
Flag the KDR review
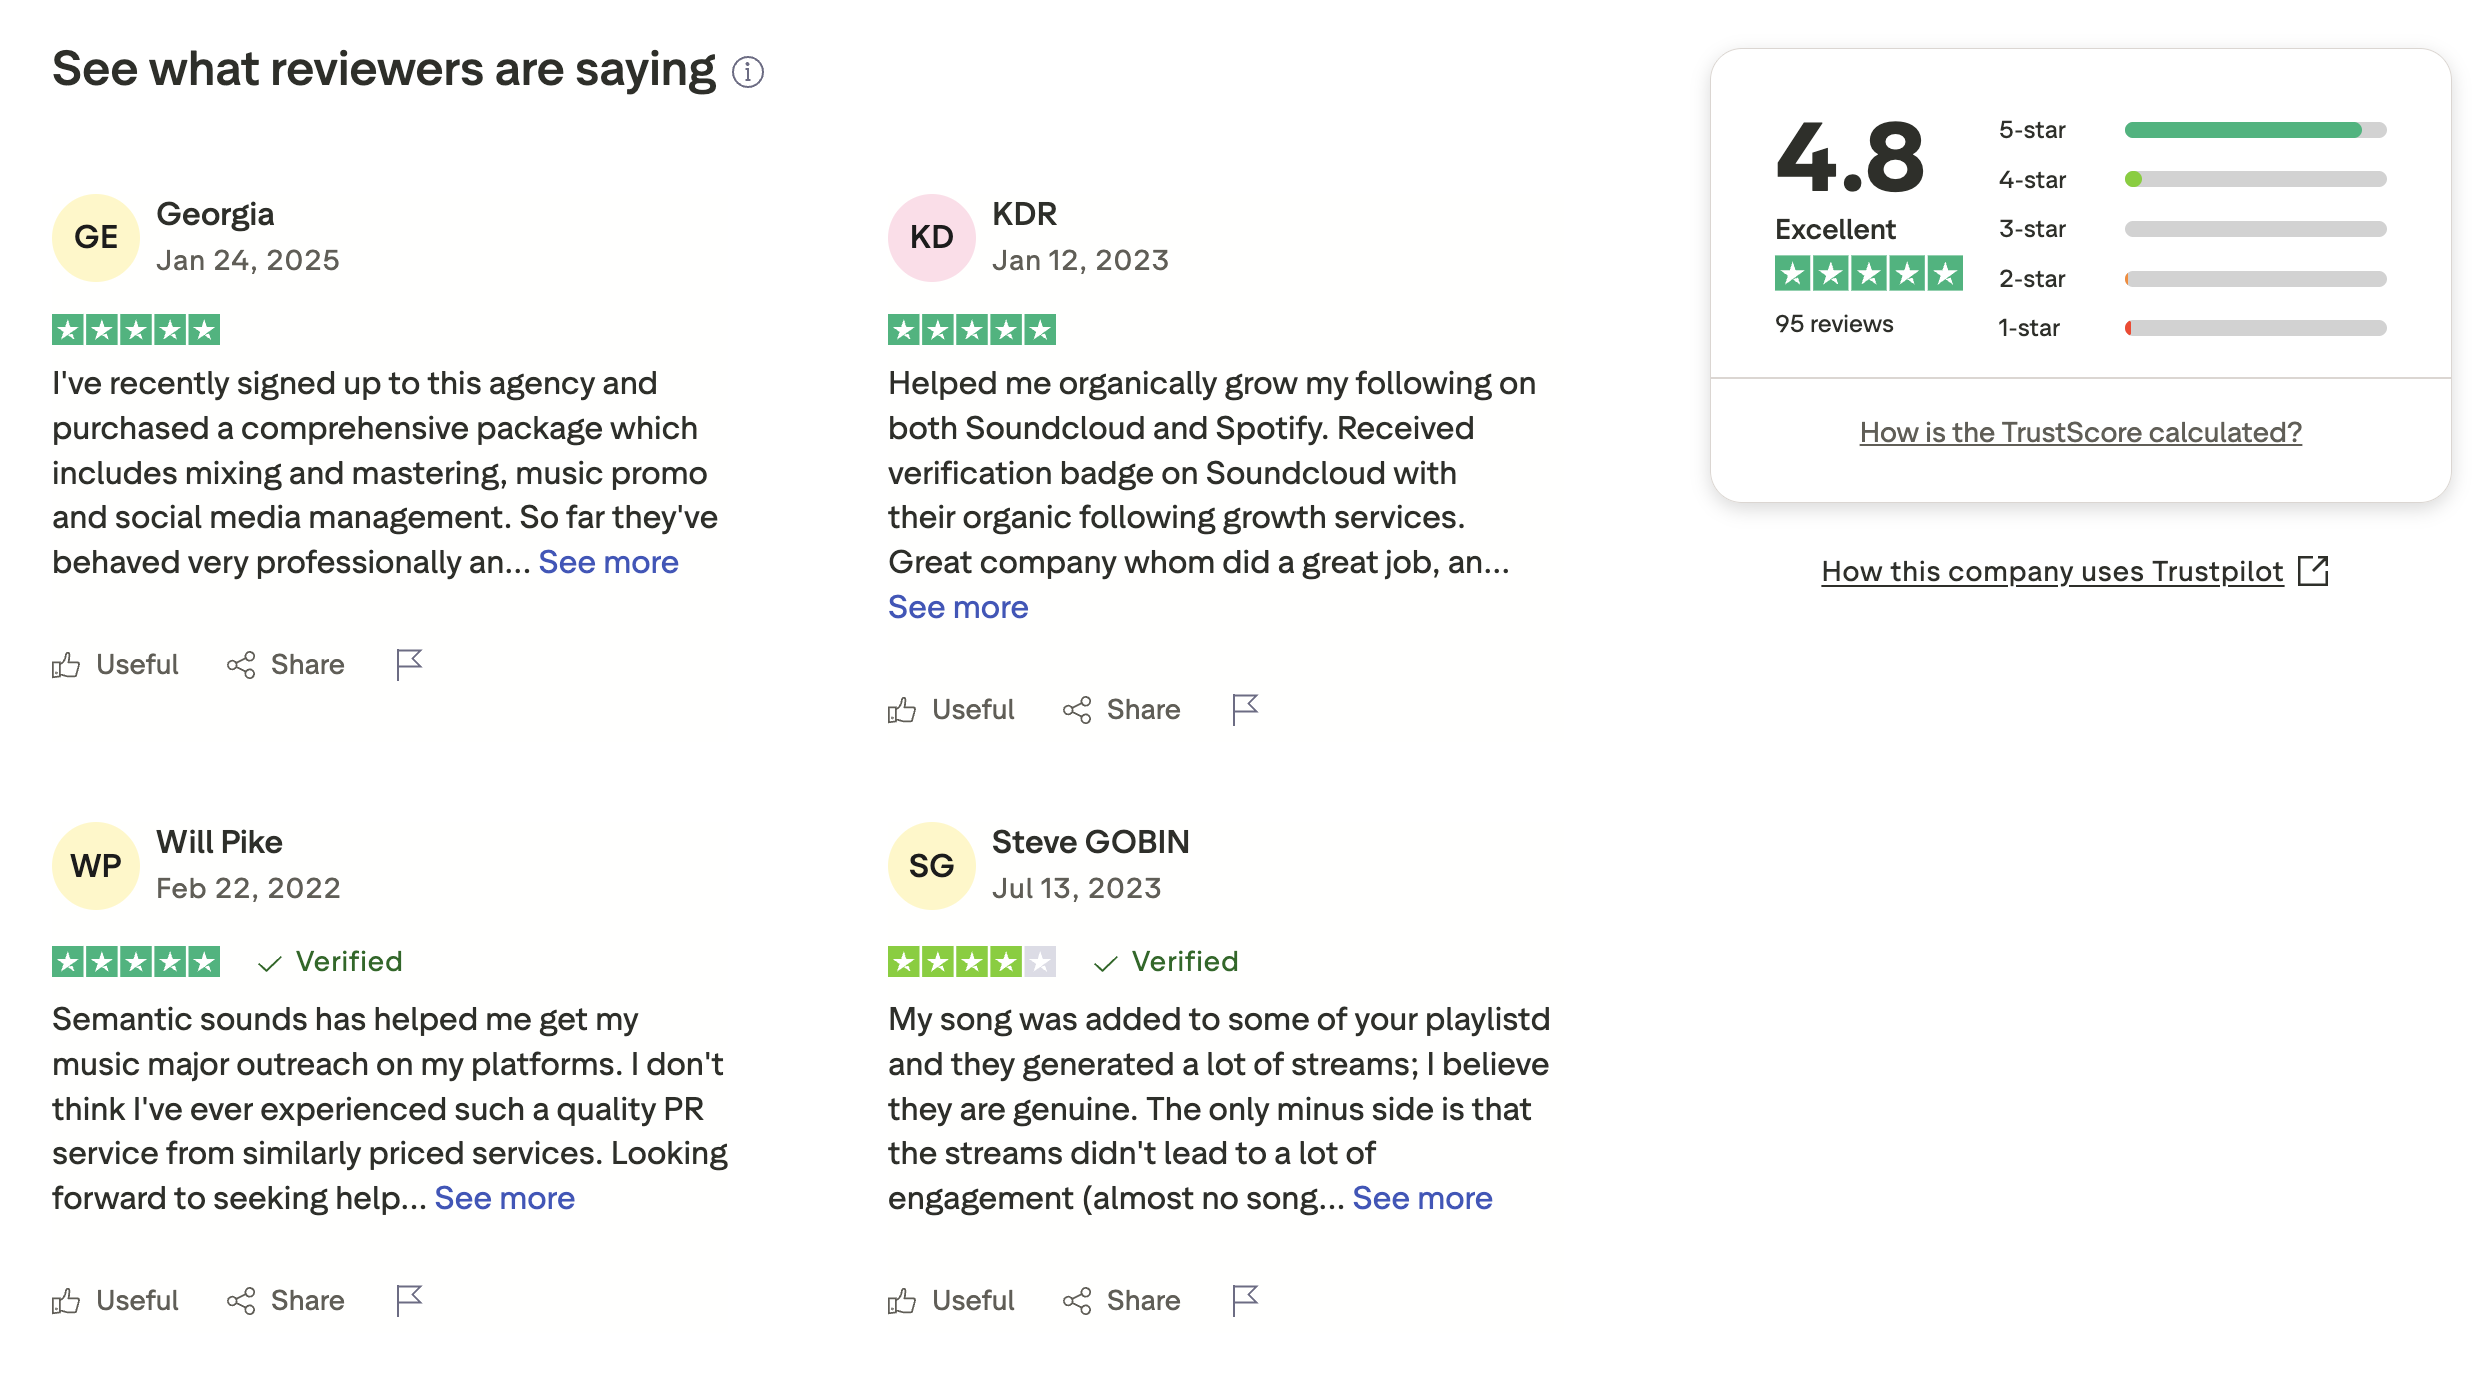[1245, 709]
